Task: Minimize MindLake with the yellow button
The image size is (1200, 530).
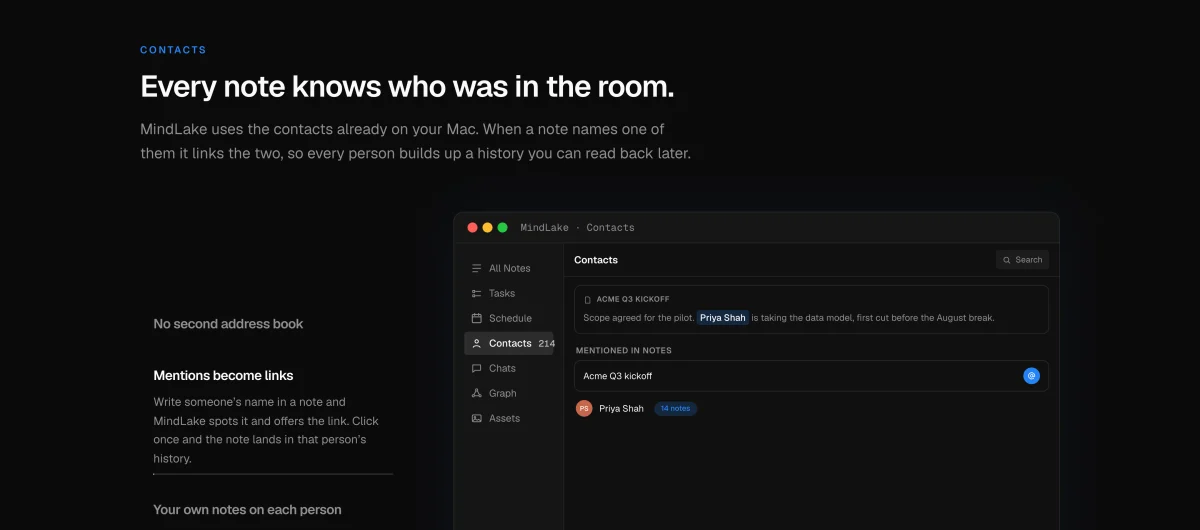Action: [x=487, y=228]
